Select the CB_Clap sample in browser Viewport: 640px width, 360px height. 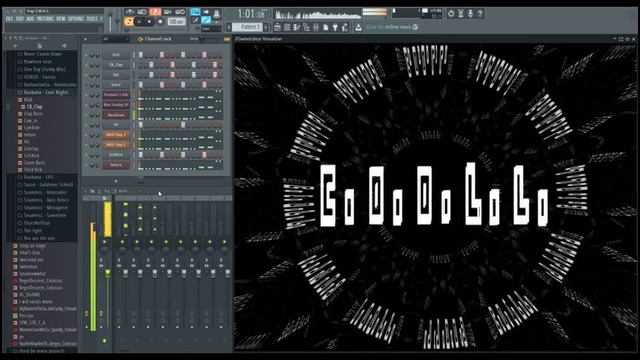point(34,107)
